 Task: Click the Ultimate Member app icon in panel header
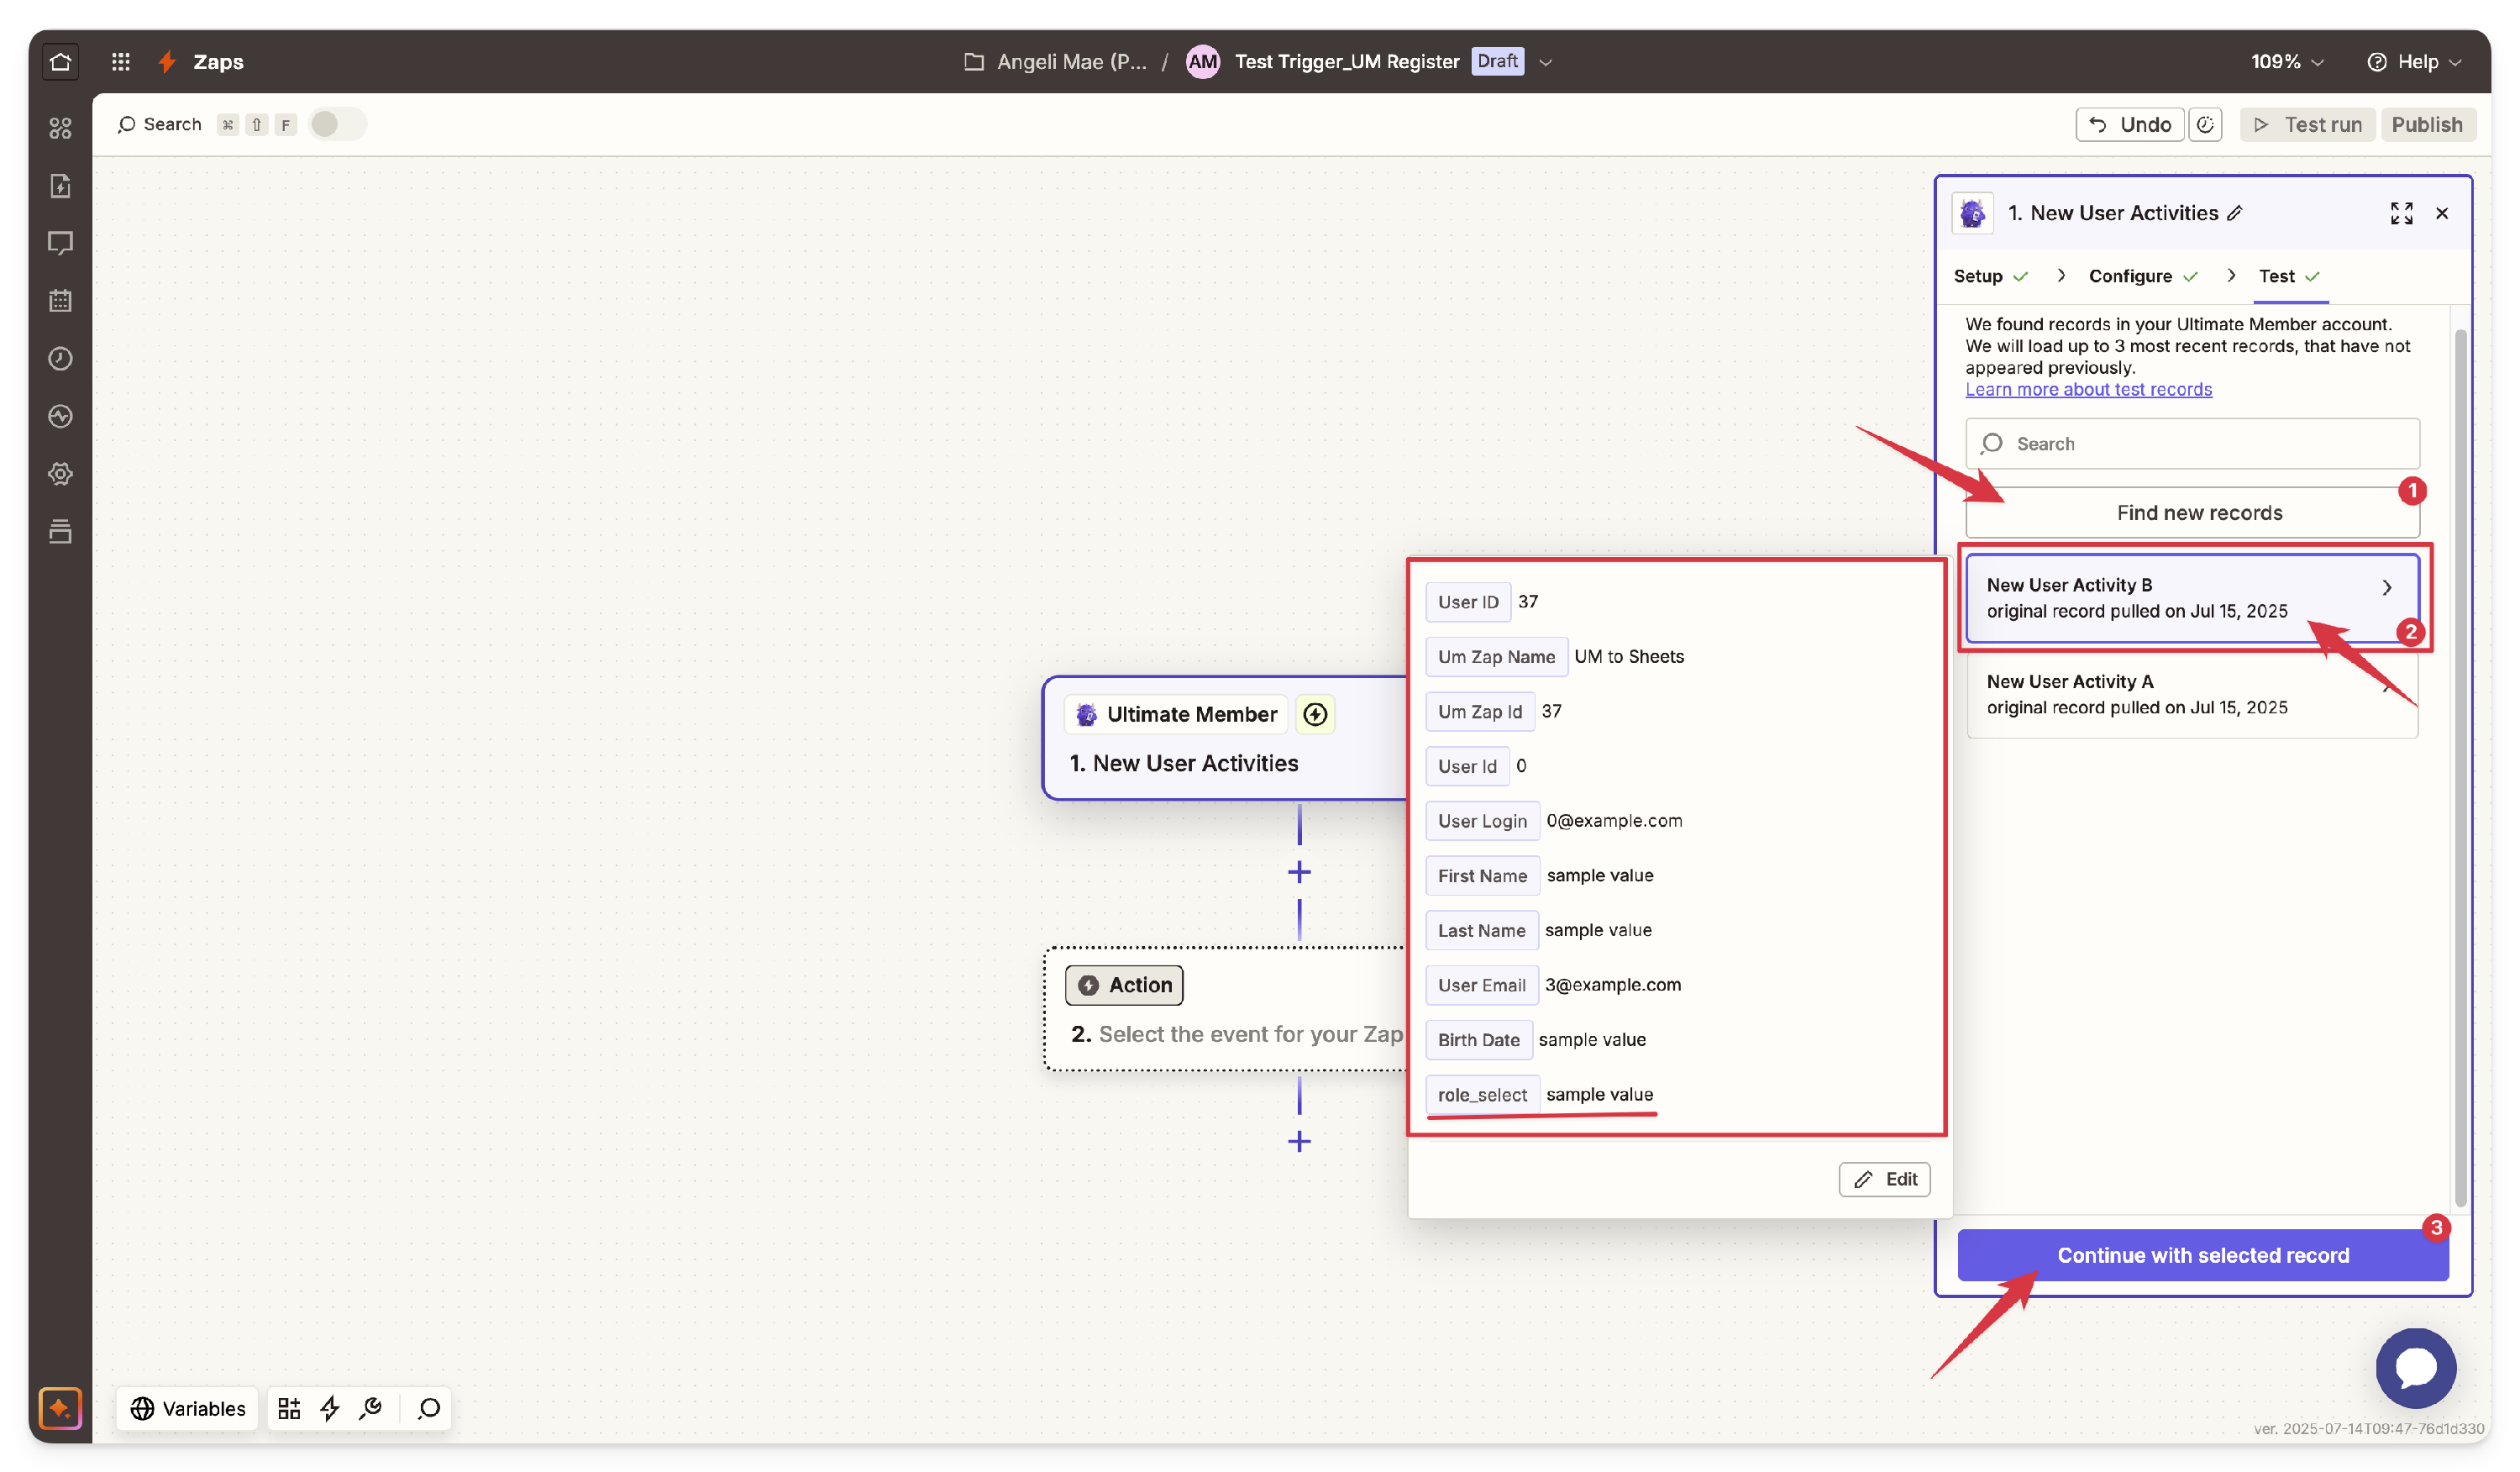pyautogui.click(x=1972, y=213)
